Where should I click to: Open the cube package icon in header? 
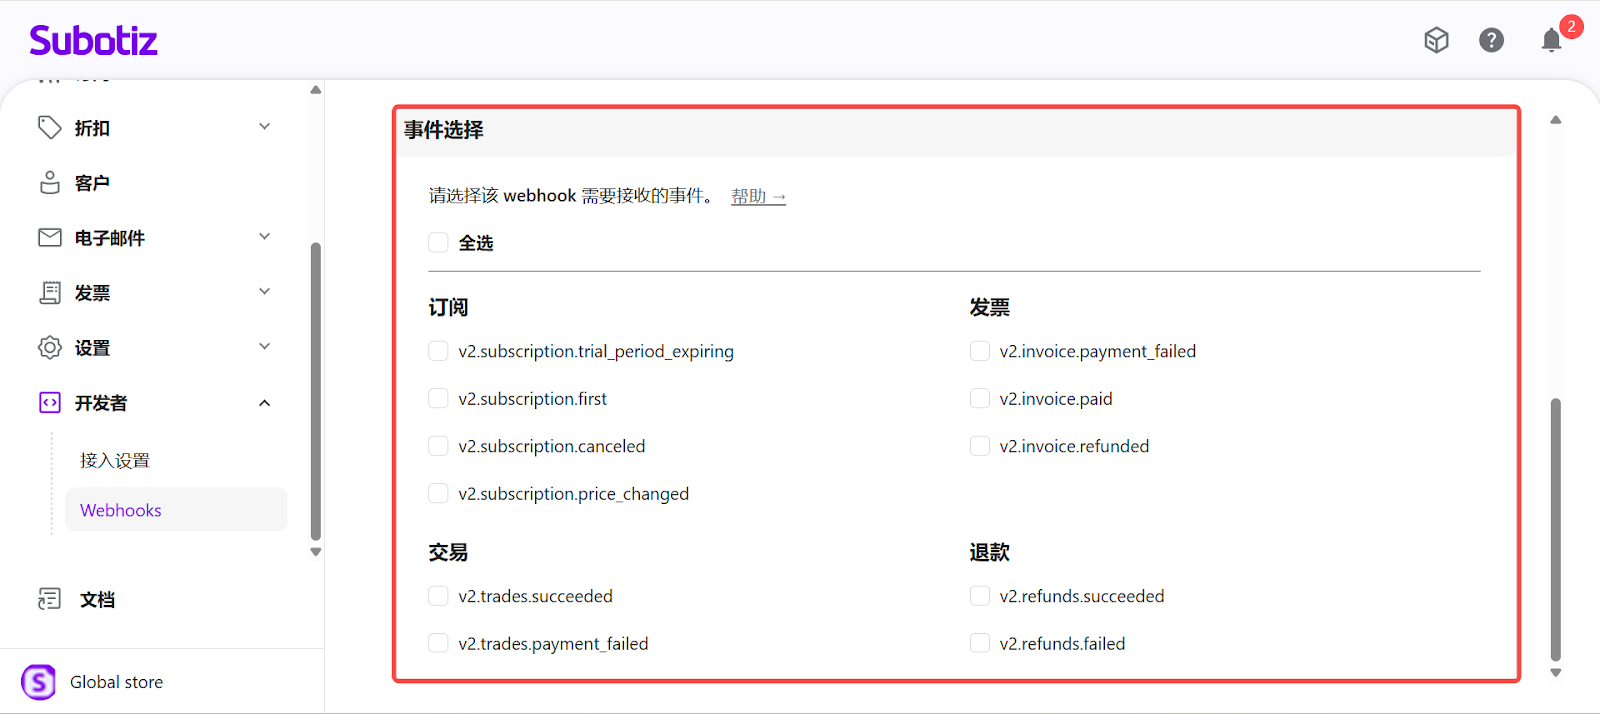[1436, 40]
